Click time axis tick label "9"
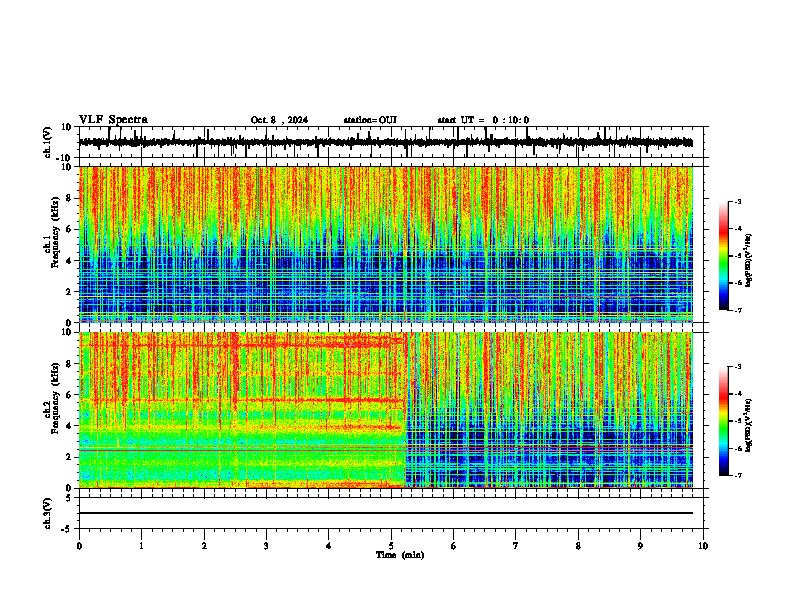The width and height of the screenshot is (792, 612). [x=640, y=546]
